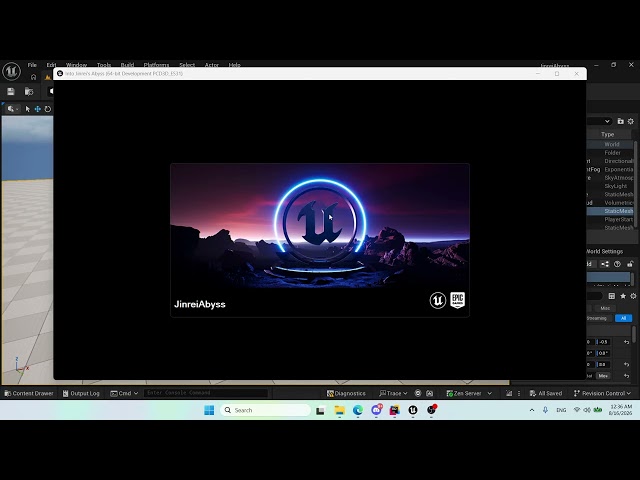This screenshot has height=480, width=640.
Task: Click the Unreal splash image in the game window
Action: pos(320,240)
